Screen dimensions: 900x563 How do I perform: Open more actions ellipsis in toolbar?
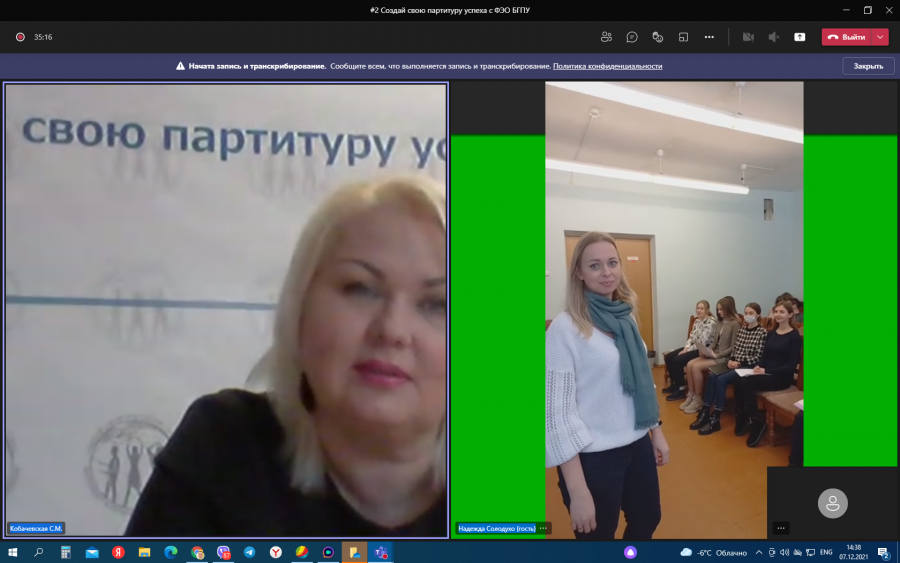(709, 37)
